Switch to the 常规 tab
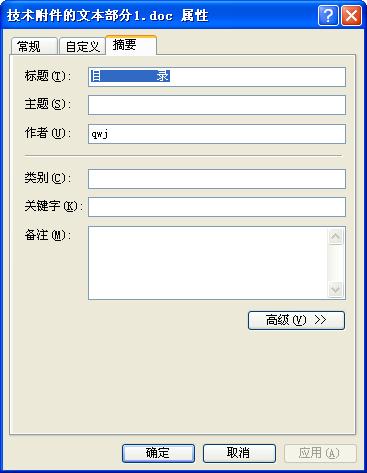 tap(34, 46)
